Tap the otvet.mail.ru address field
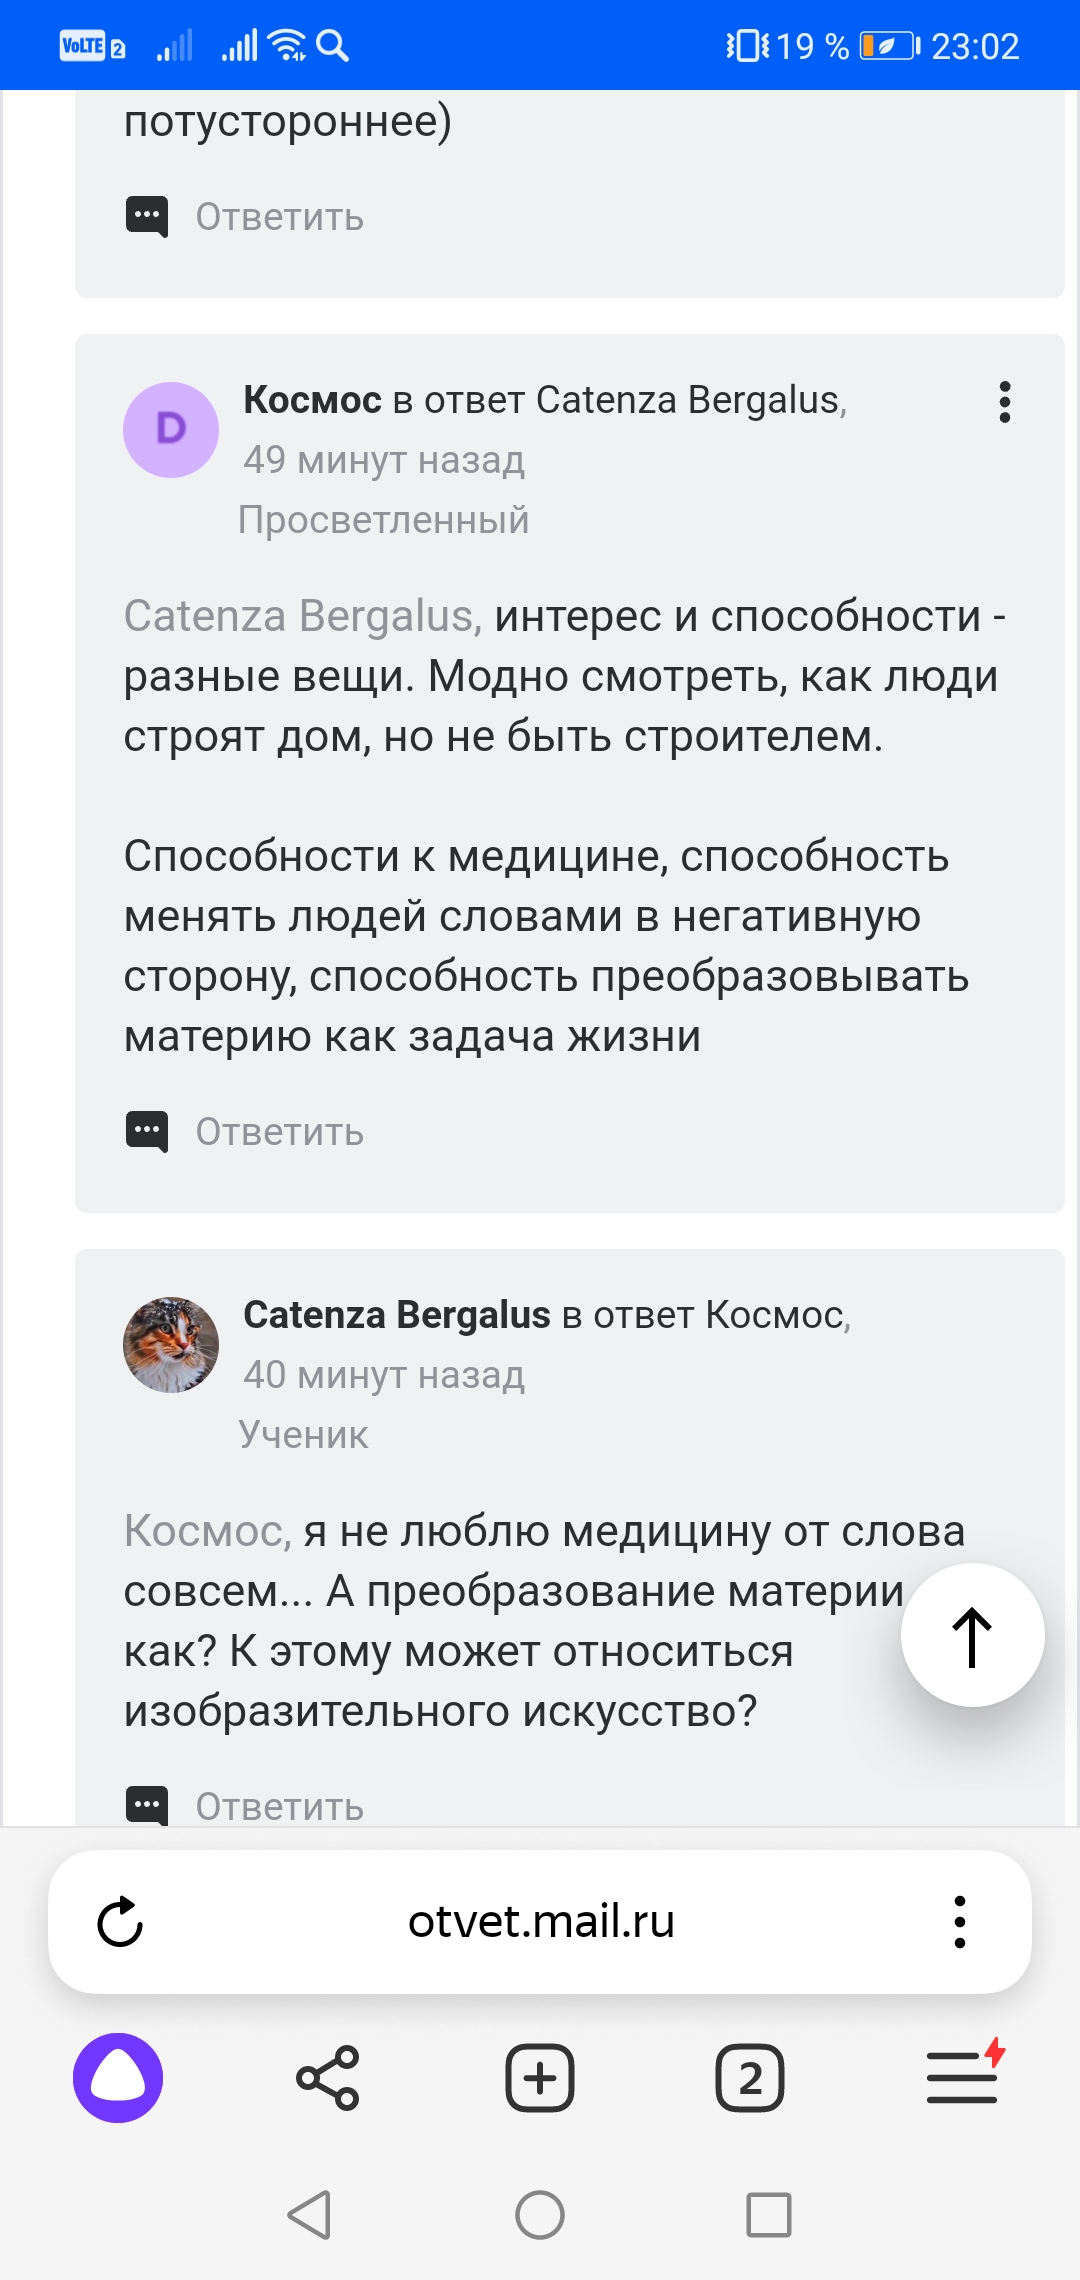 tap(541, 1922)
